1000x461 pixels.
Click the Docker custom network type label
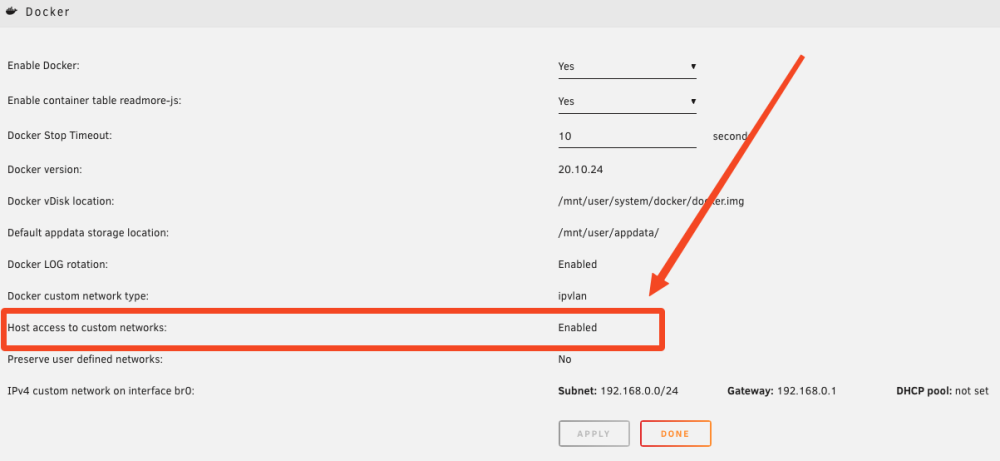pos(78,296)
